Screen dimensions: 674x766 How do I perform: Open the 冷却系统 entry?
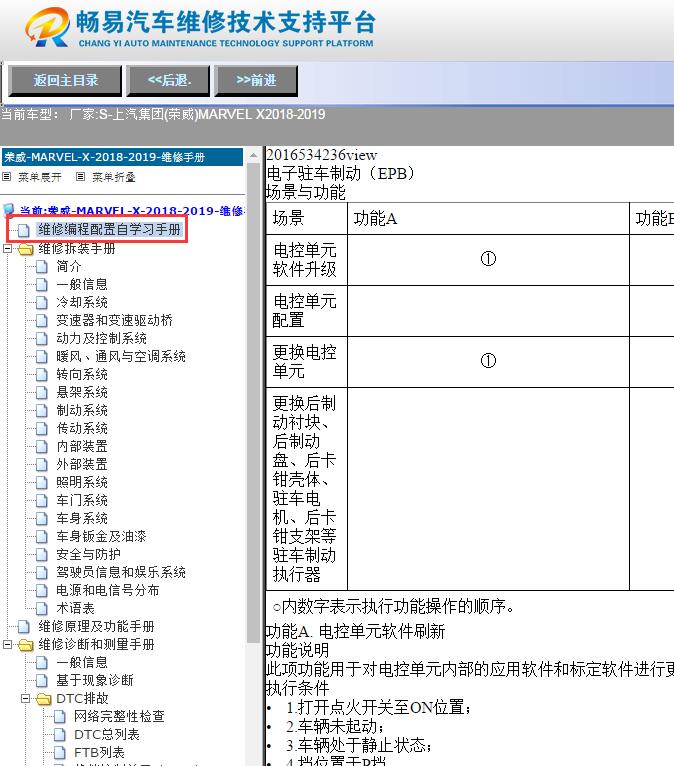[82, 302]
